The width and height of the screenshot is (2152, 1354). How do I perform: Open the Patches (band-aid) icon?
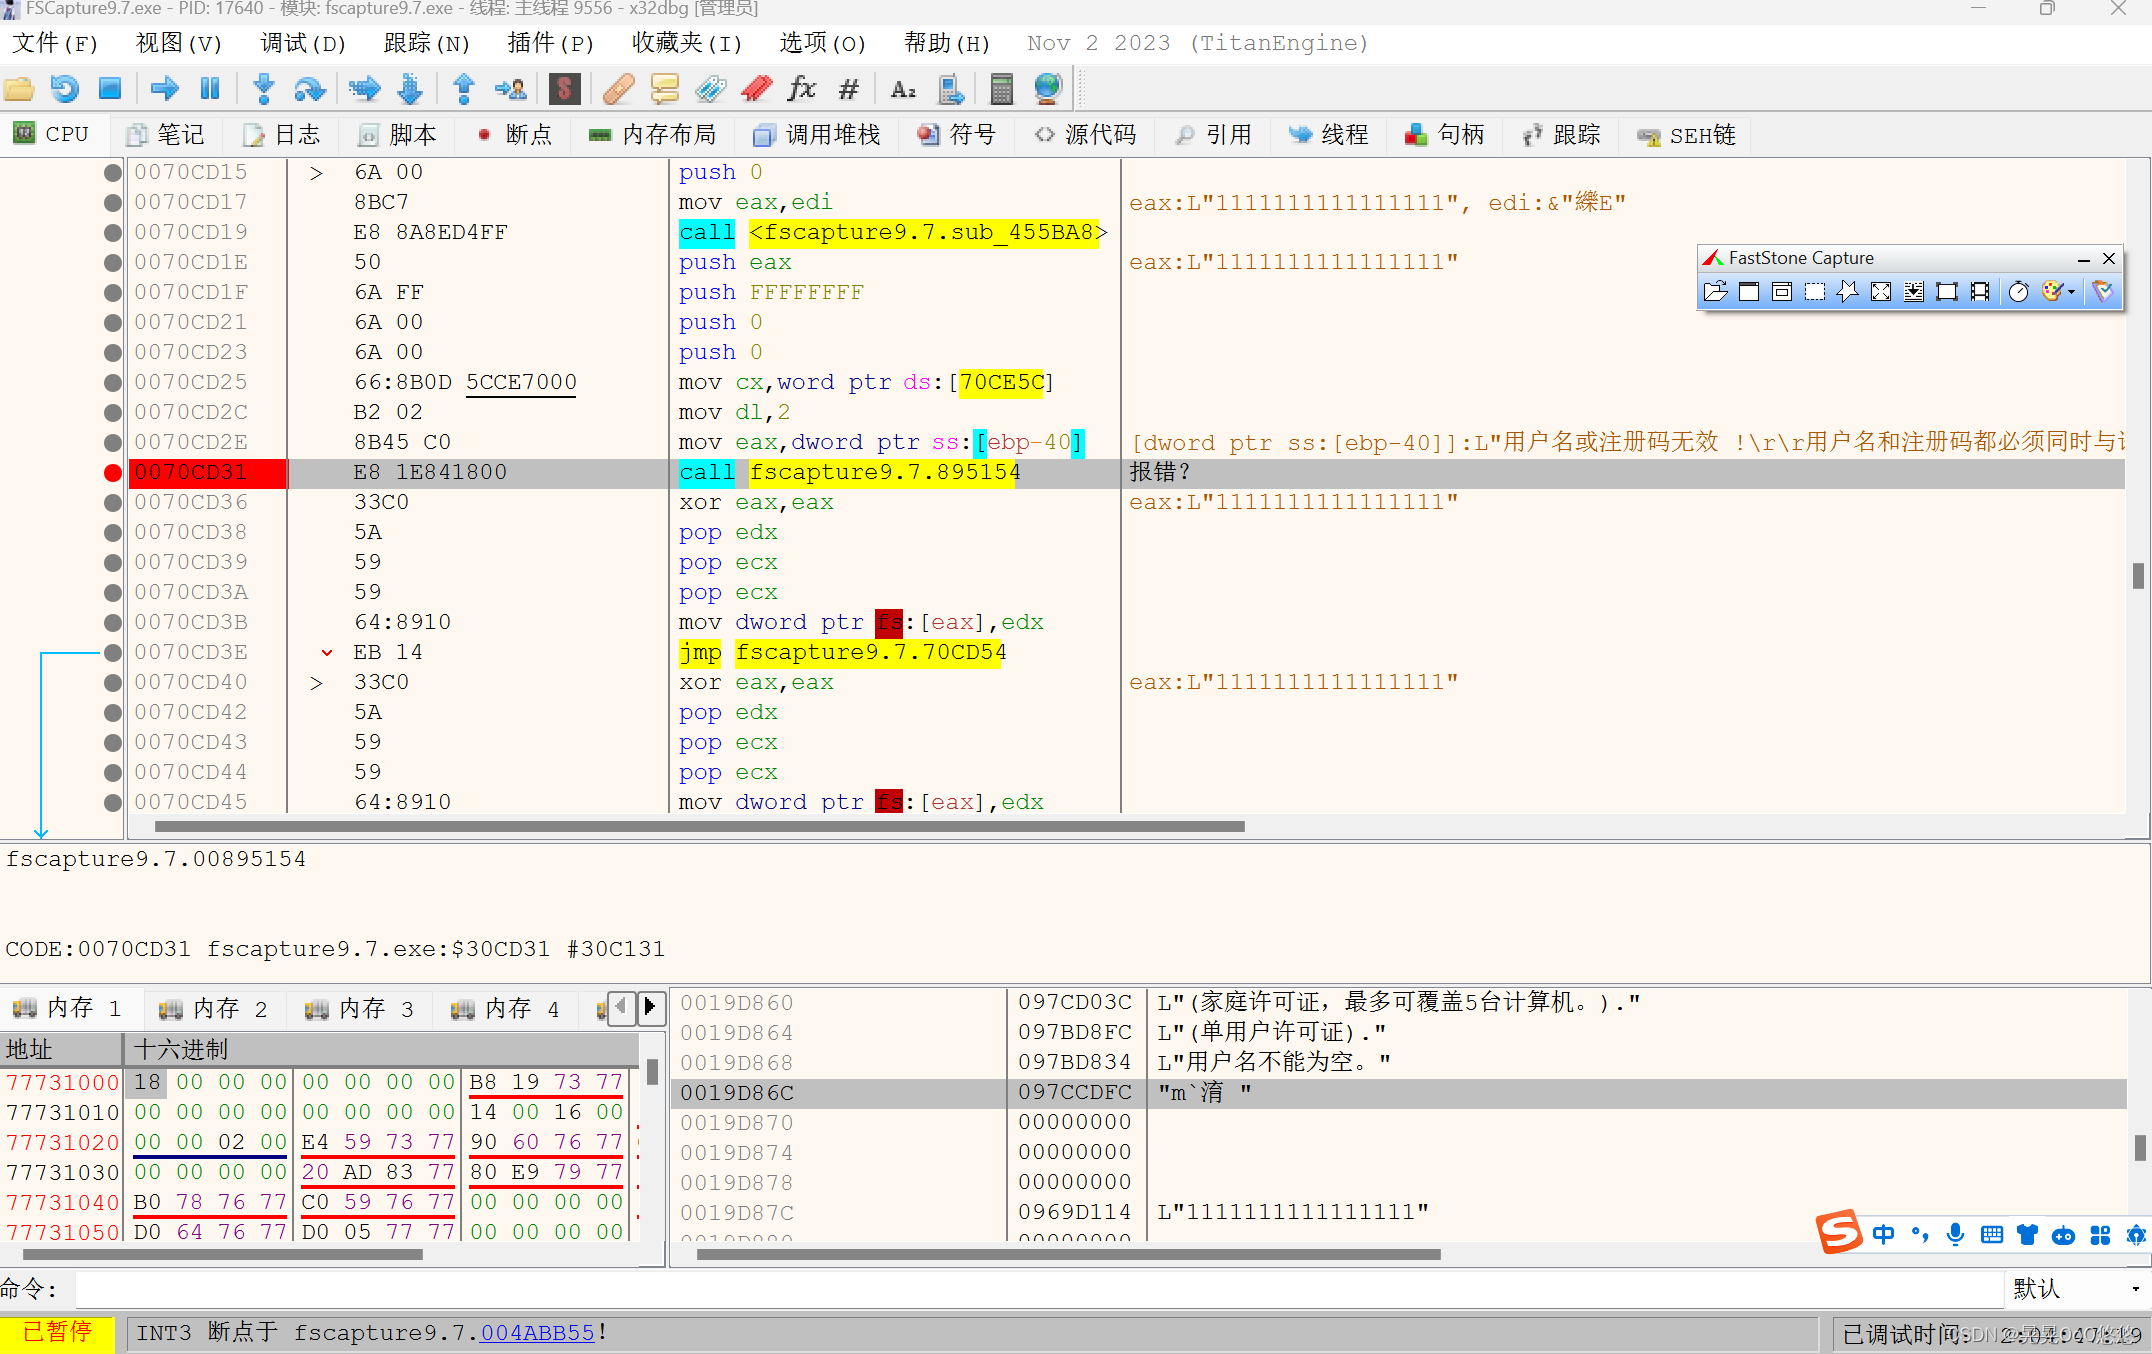click(618, 88)
